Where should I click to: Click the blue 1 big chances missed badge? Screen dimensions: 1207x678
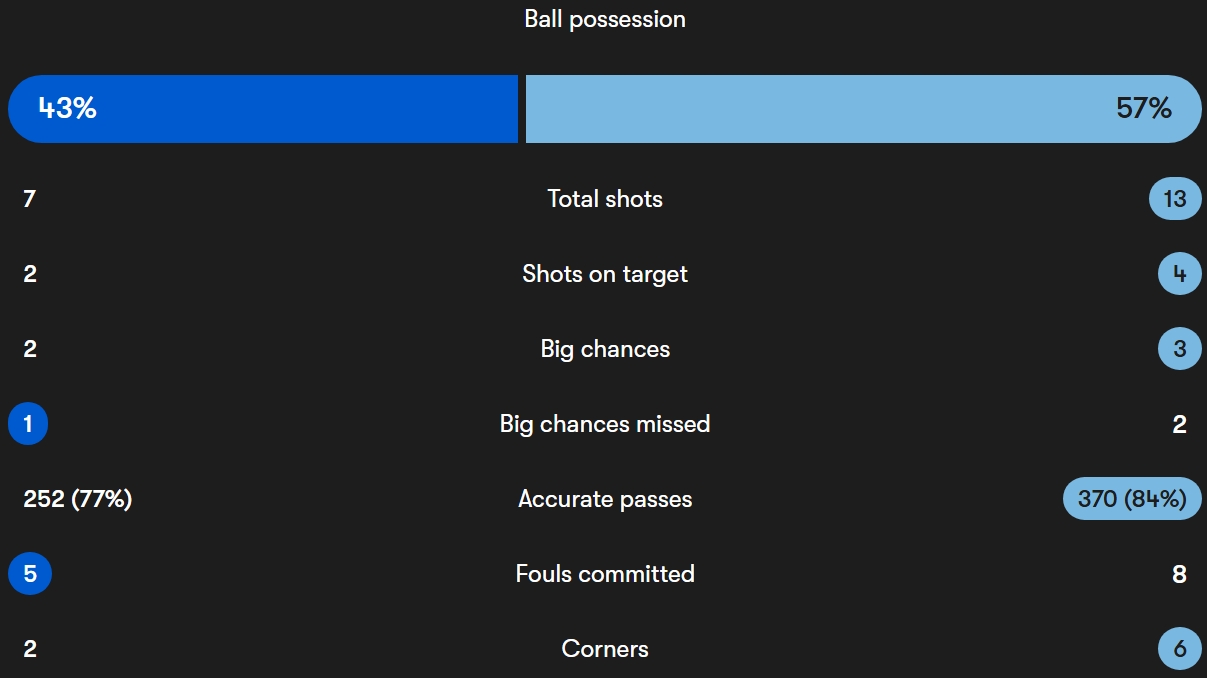[28, 424]
